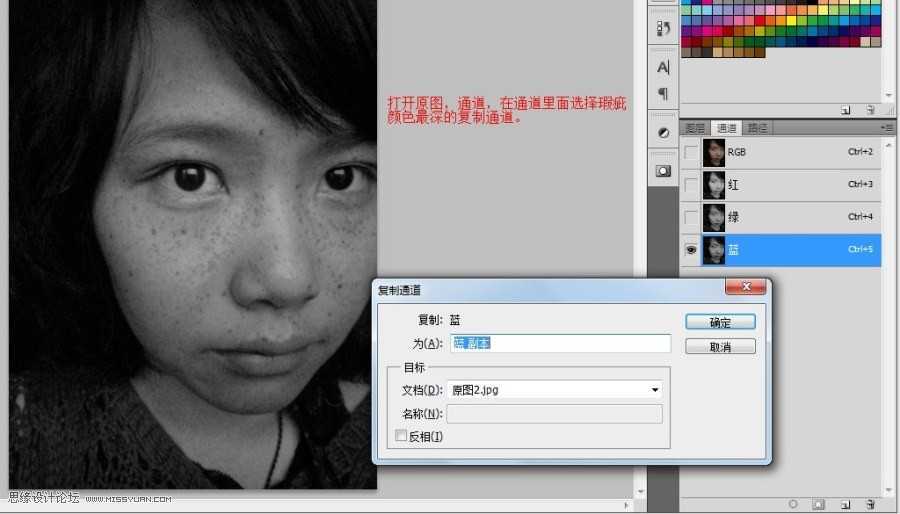Delete current channel trash icon

pos(870,505)
